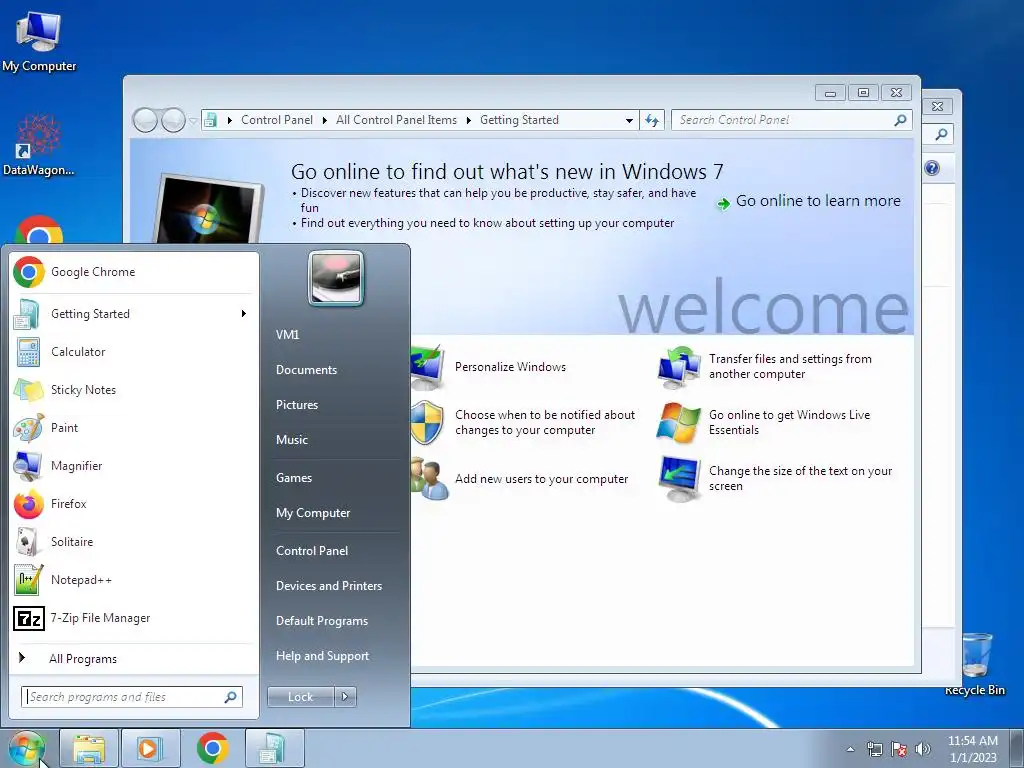Open the address bar history dropdown
The image size is (1024, 768).
click(x=629, y=120)
